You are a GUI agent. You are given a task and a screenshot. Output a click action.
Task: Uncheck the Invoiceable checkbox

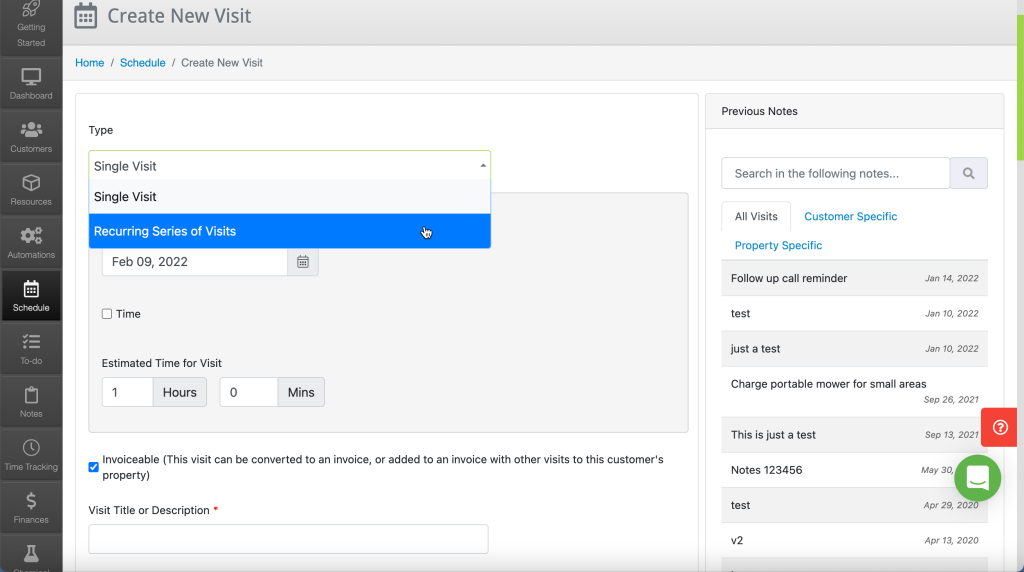(93, 467)
